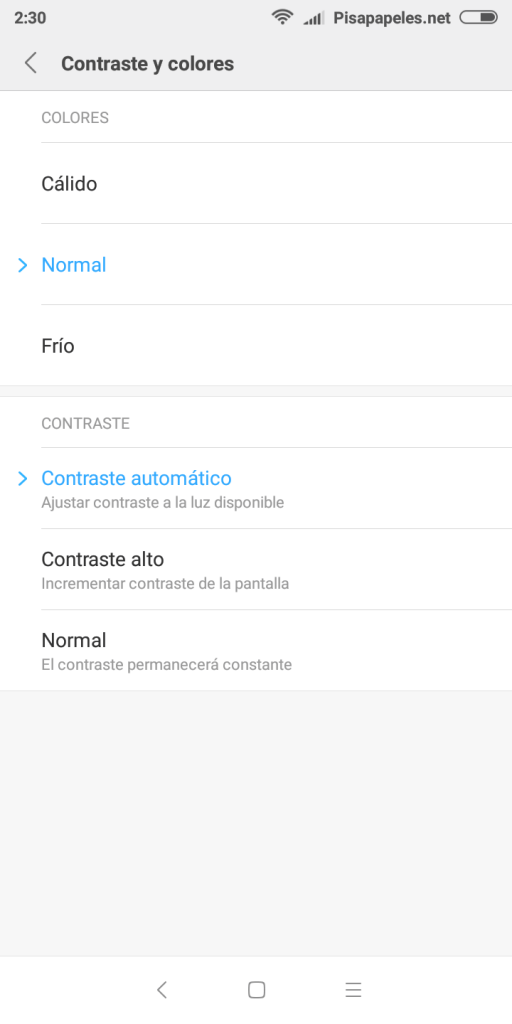Tap the CONTRASTE section header
512x1024 pixels.
point(86,423)
